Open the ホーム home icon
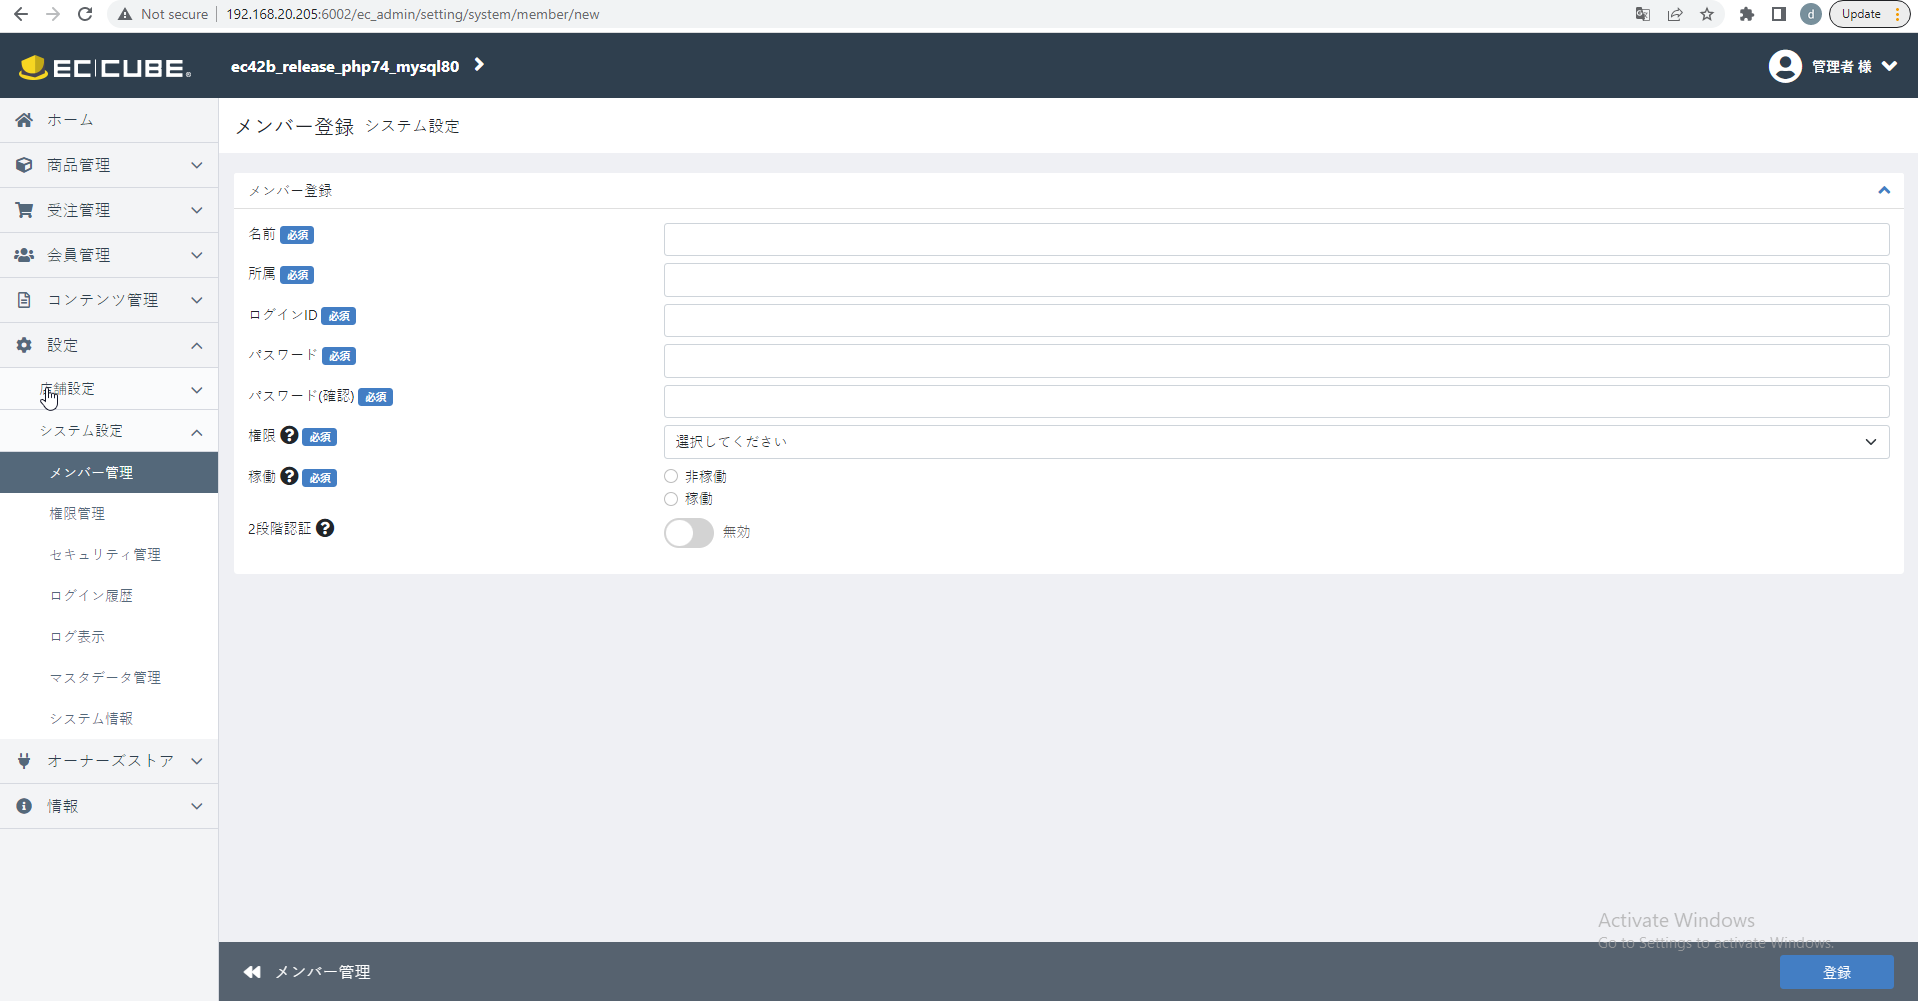 (23, 119)
